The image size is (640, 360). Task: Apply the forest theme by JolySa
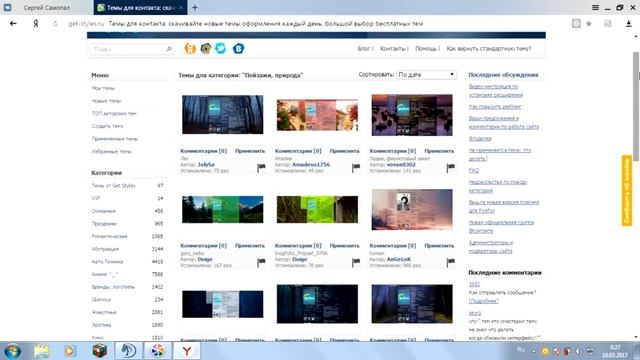[x=250, y=151]
